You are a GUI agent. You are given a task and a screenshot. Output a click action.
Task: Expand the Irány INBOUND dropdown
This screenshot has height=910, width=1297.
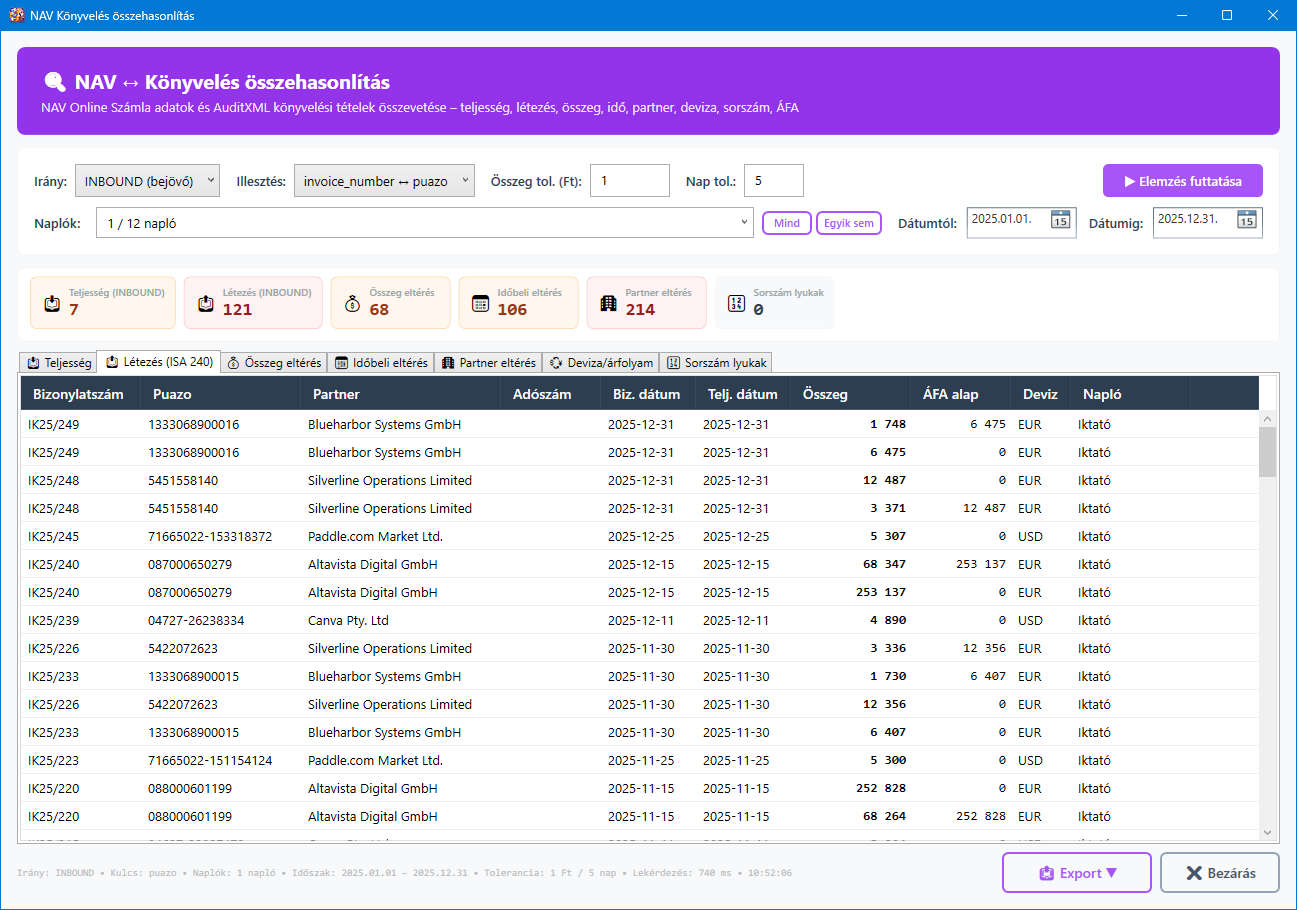[147, 181]
